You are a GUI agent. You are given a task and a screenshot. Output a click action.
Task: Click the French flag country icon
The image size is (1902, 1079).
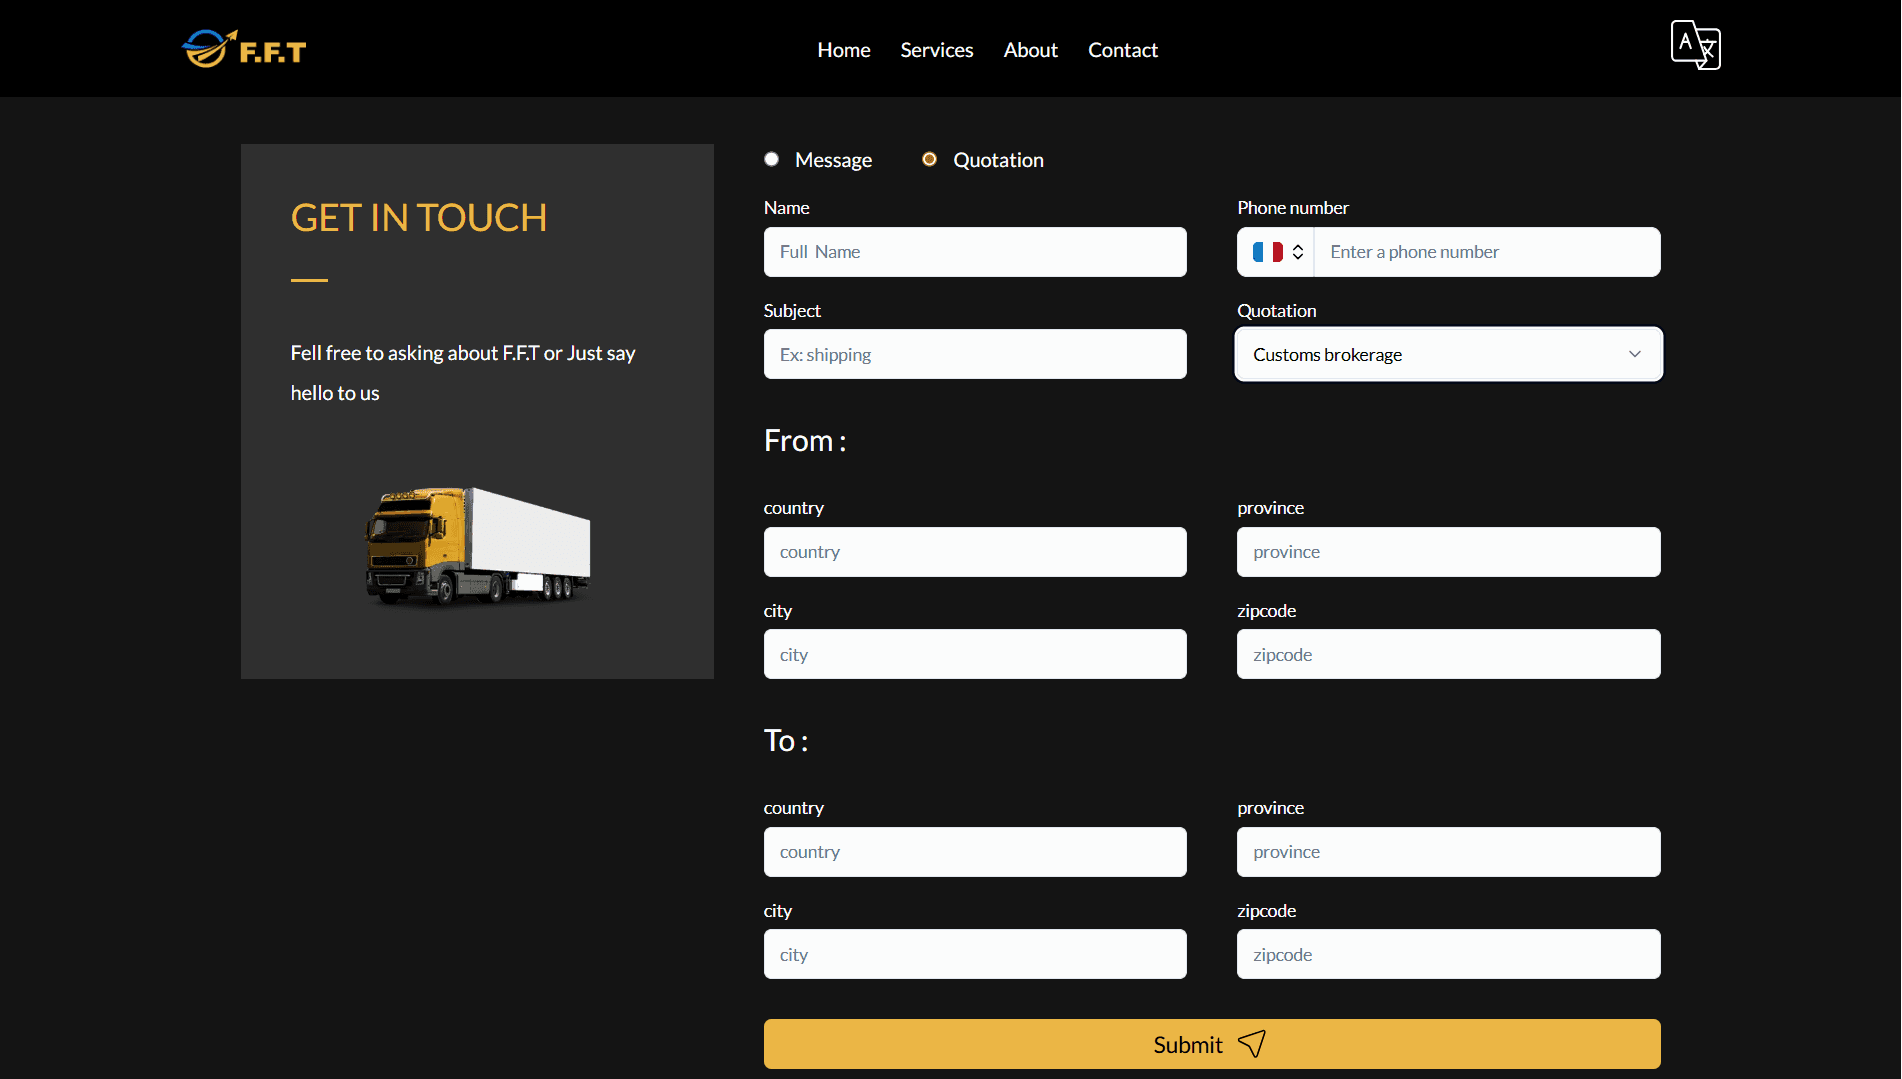(1267, 252)
